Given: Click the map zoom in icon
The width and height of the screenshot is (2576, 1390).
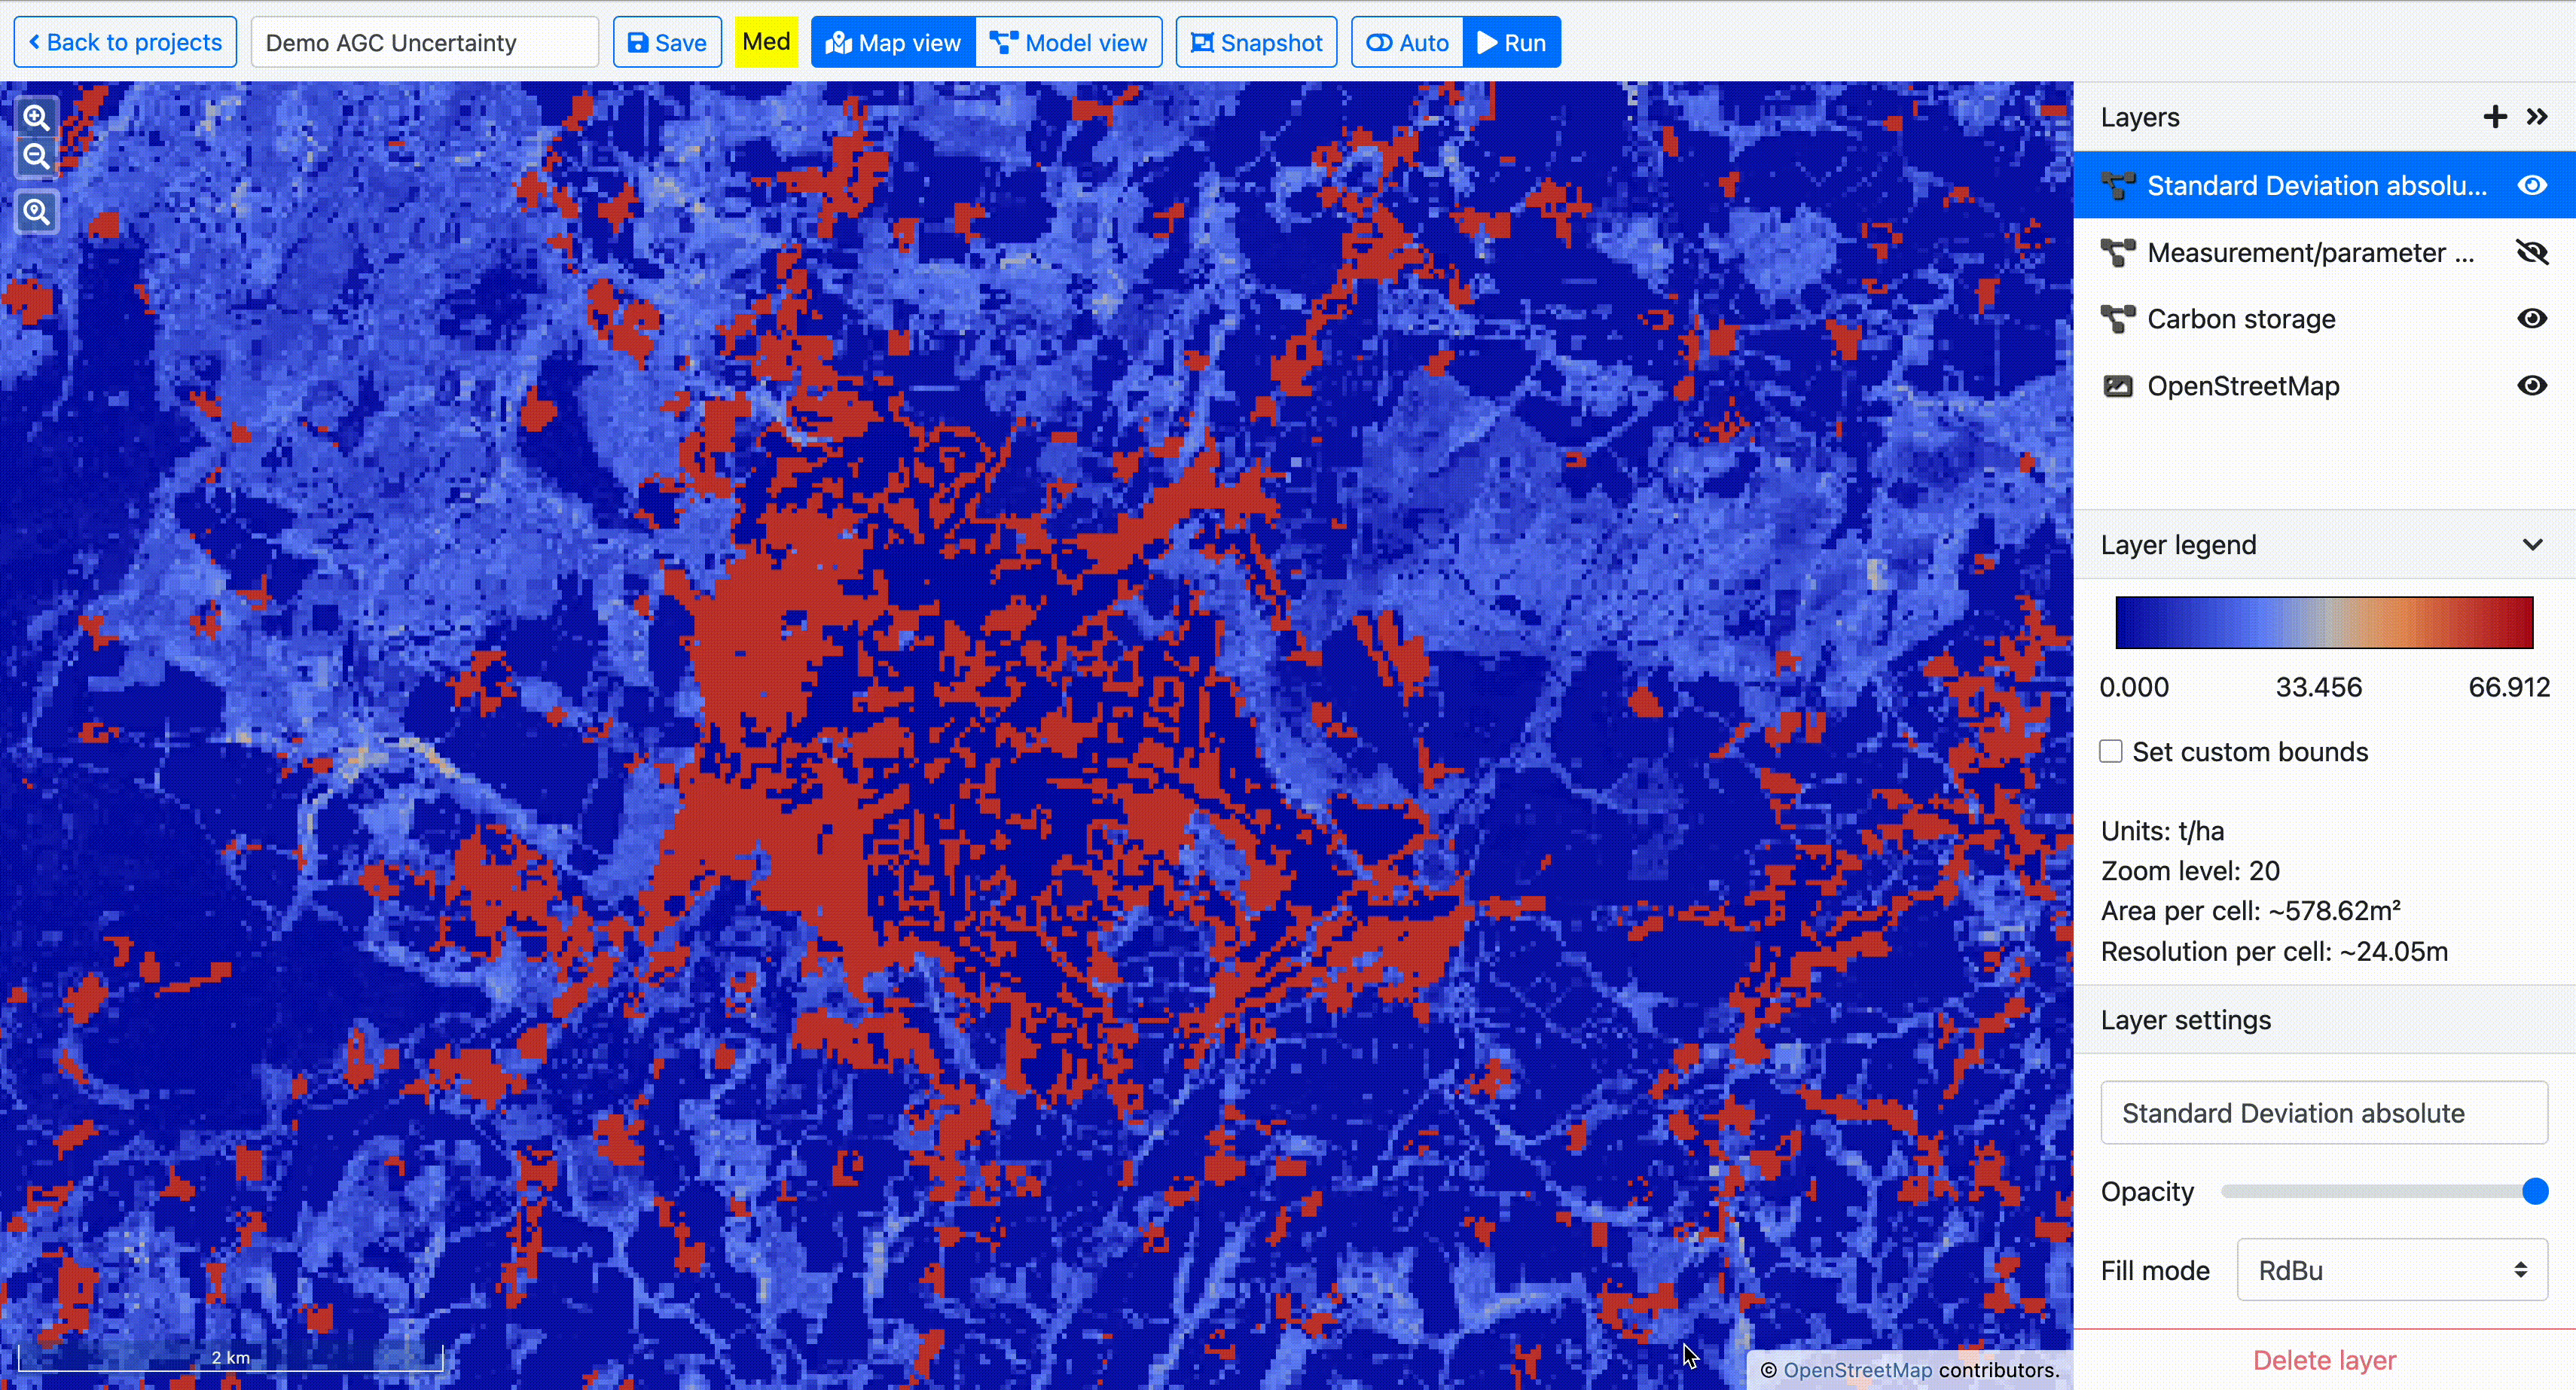Looking at the screenshot, I should (37, 118).
